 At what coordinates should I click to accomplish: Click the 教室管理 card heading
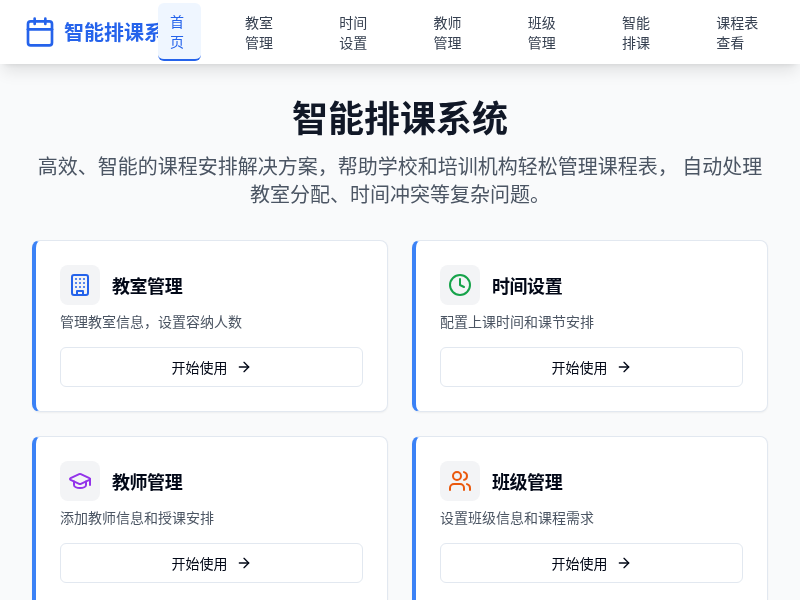tap(147, 286)
